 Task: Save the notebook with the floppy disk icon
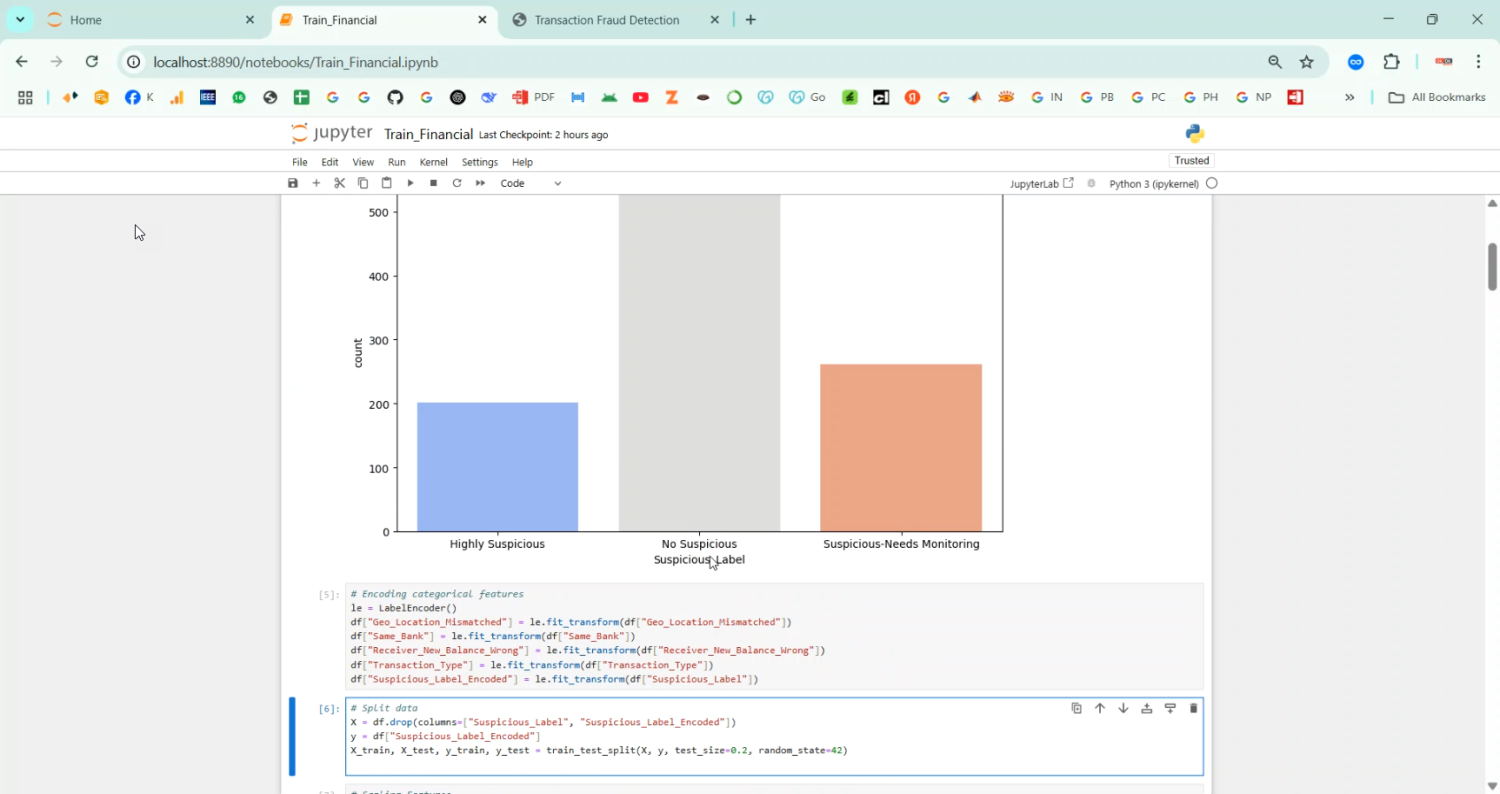click(293, 183)
